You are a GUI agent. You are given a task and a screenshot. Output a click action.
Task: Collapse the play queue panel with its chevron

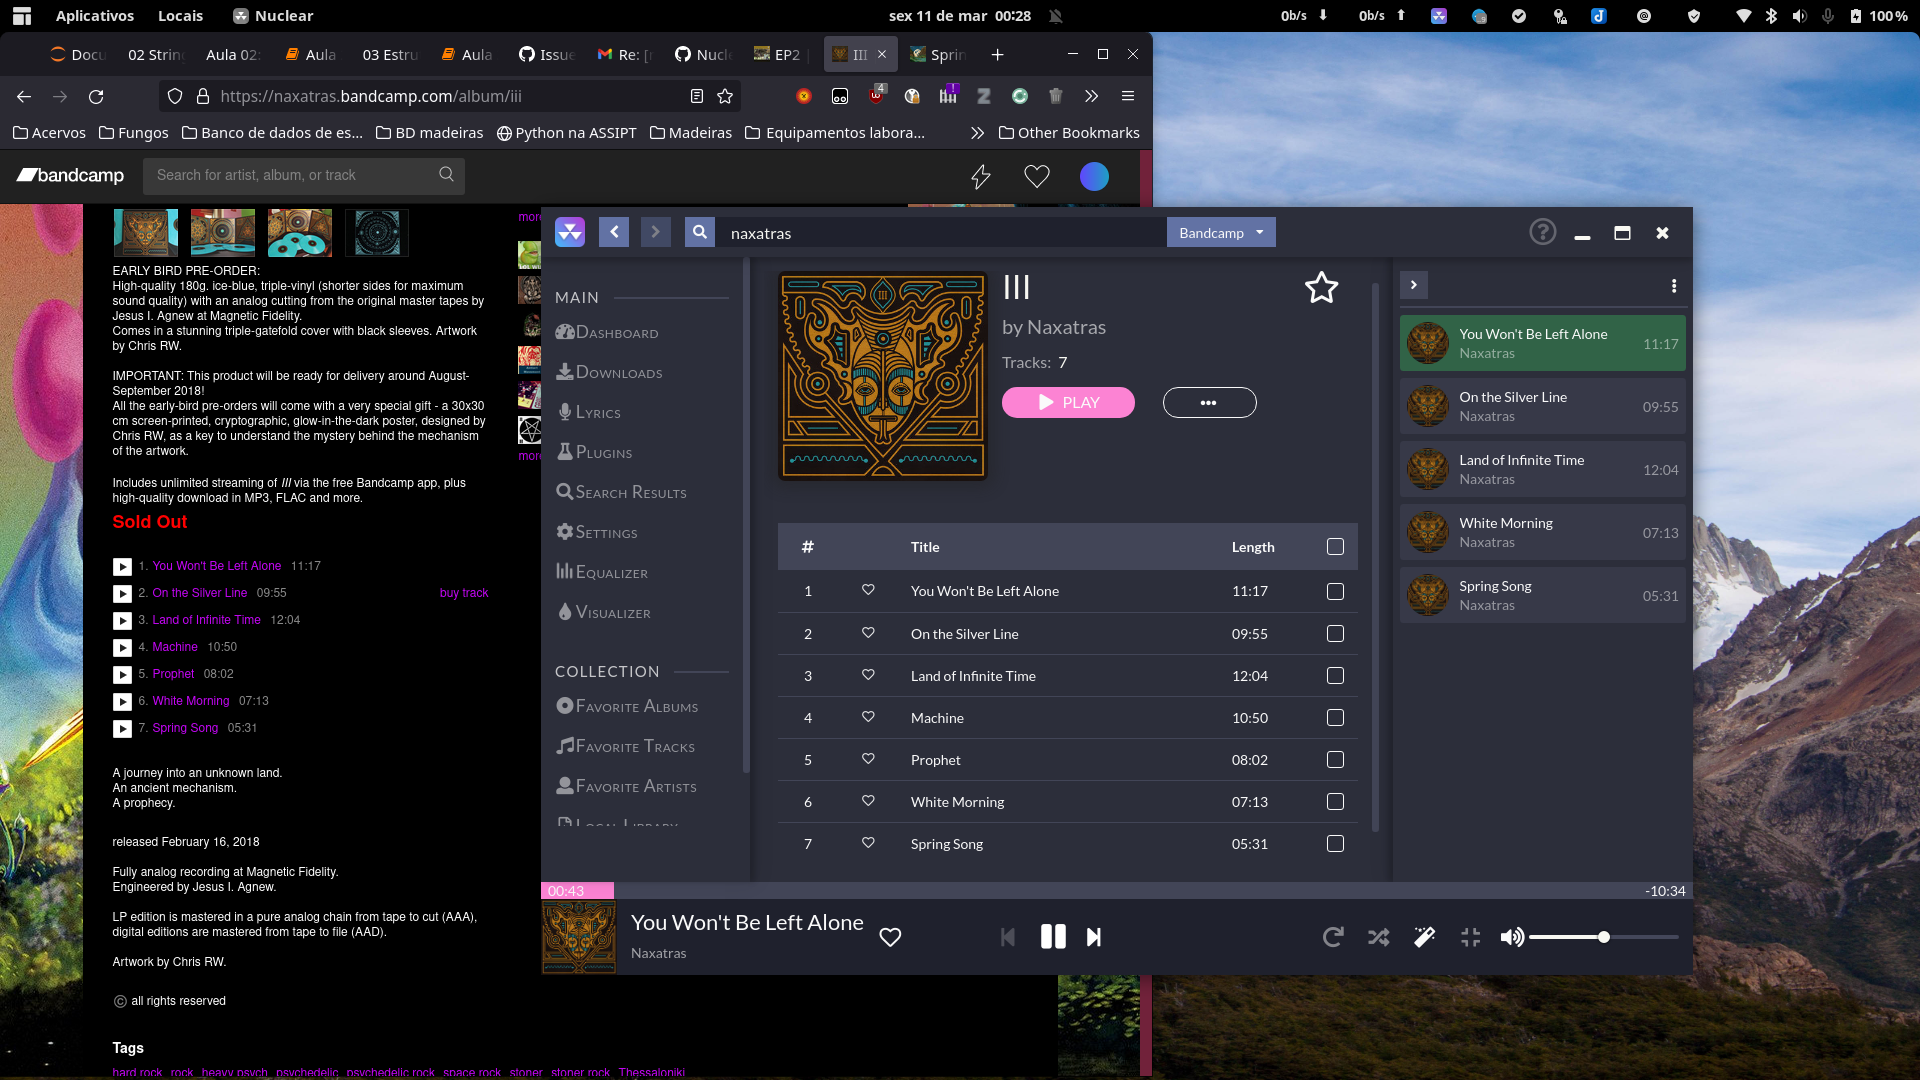pyautogui.click(x=1414, y=285)
